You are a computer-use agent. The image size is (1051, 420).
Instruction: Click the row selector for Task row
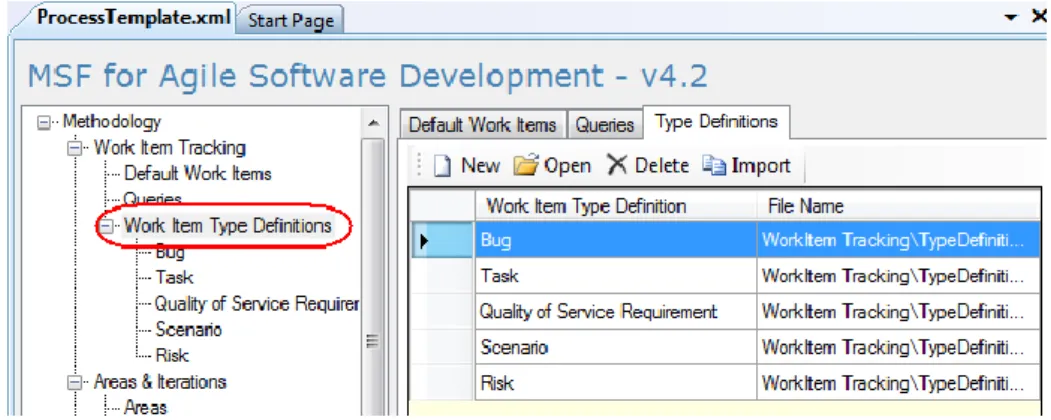[442, 275]
